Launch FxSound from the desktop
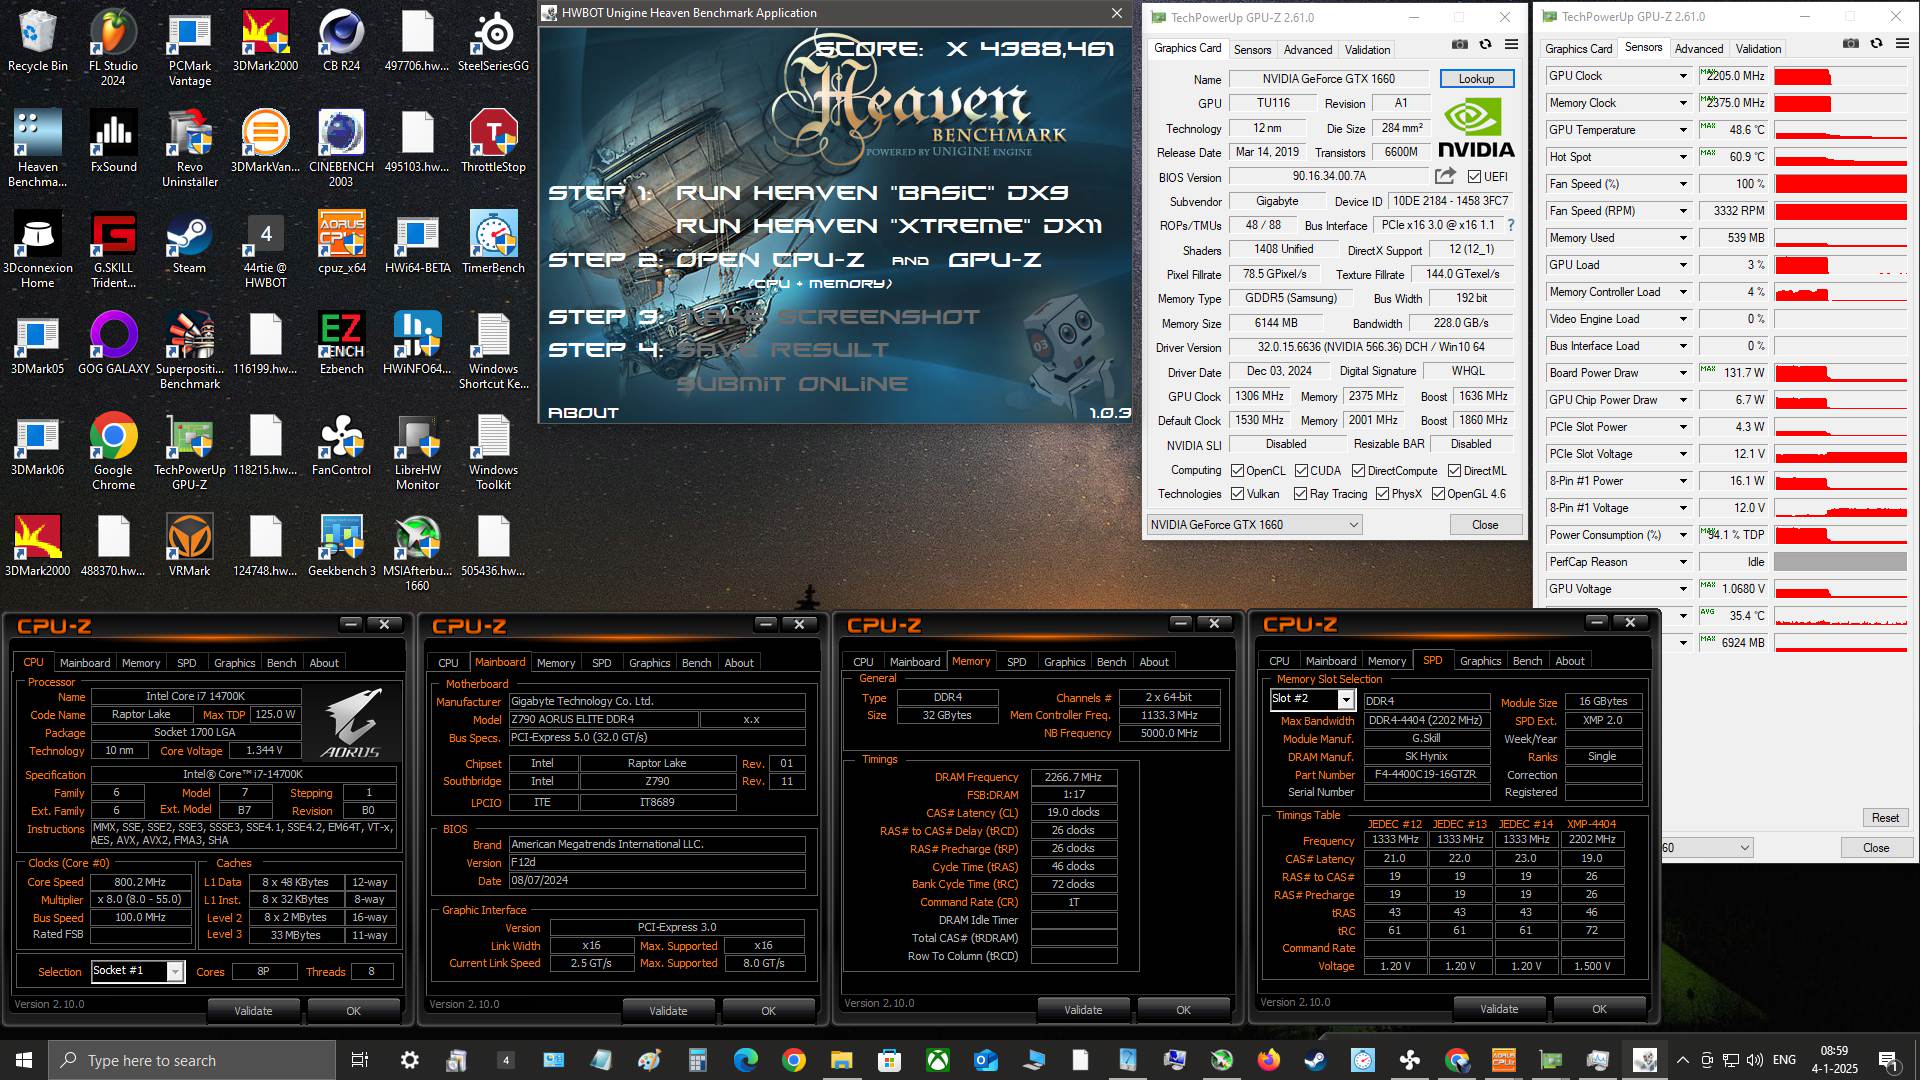This screenshot has height=1080, width=1920. pos(113,142)
